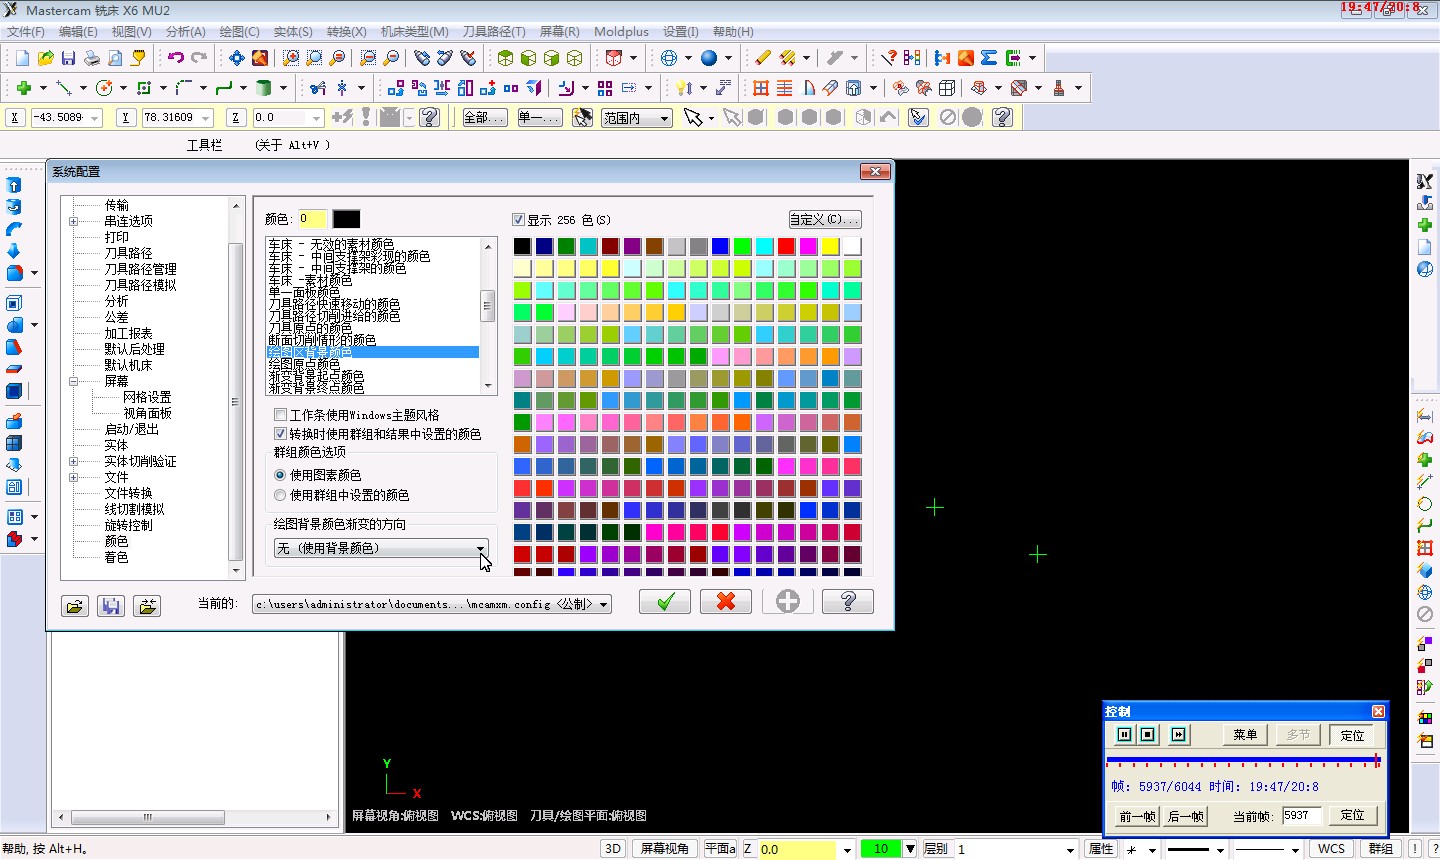
Task: Click the 全部... selection button
Action: [485, 118]
